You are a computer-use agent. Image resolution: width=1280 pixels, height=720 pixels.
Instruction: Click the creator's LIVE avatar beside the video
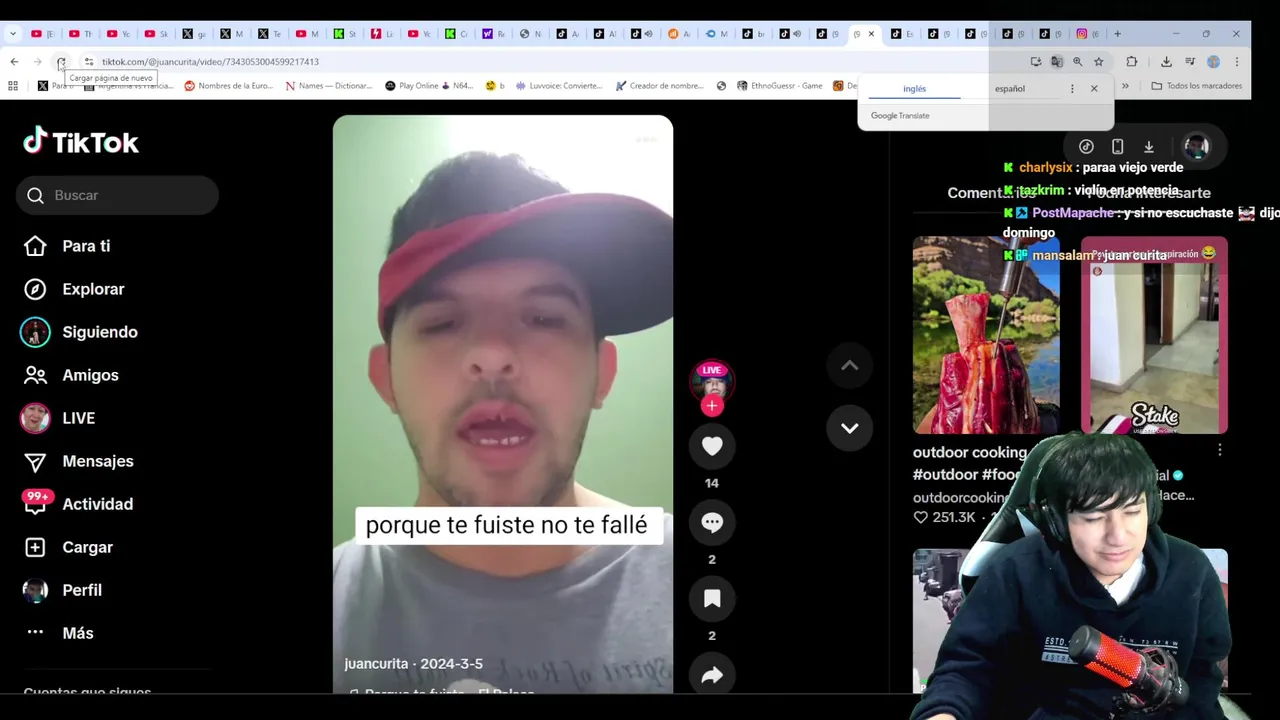pos(712,381)
